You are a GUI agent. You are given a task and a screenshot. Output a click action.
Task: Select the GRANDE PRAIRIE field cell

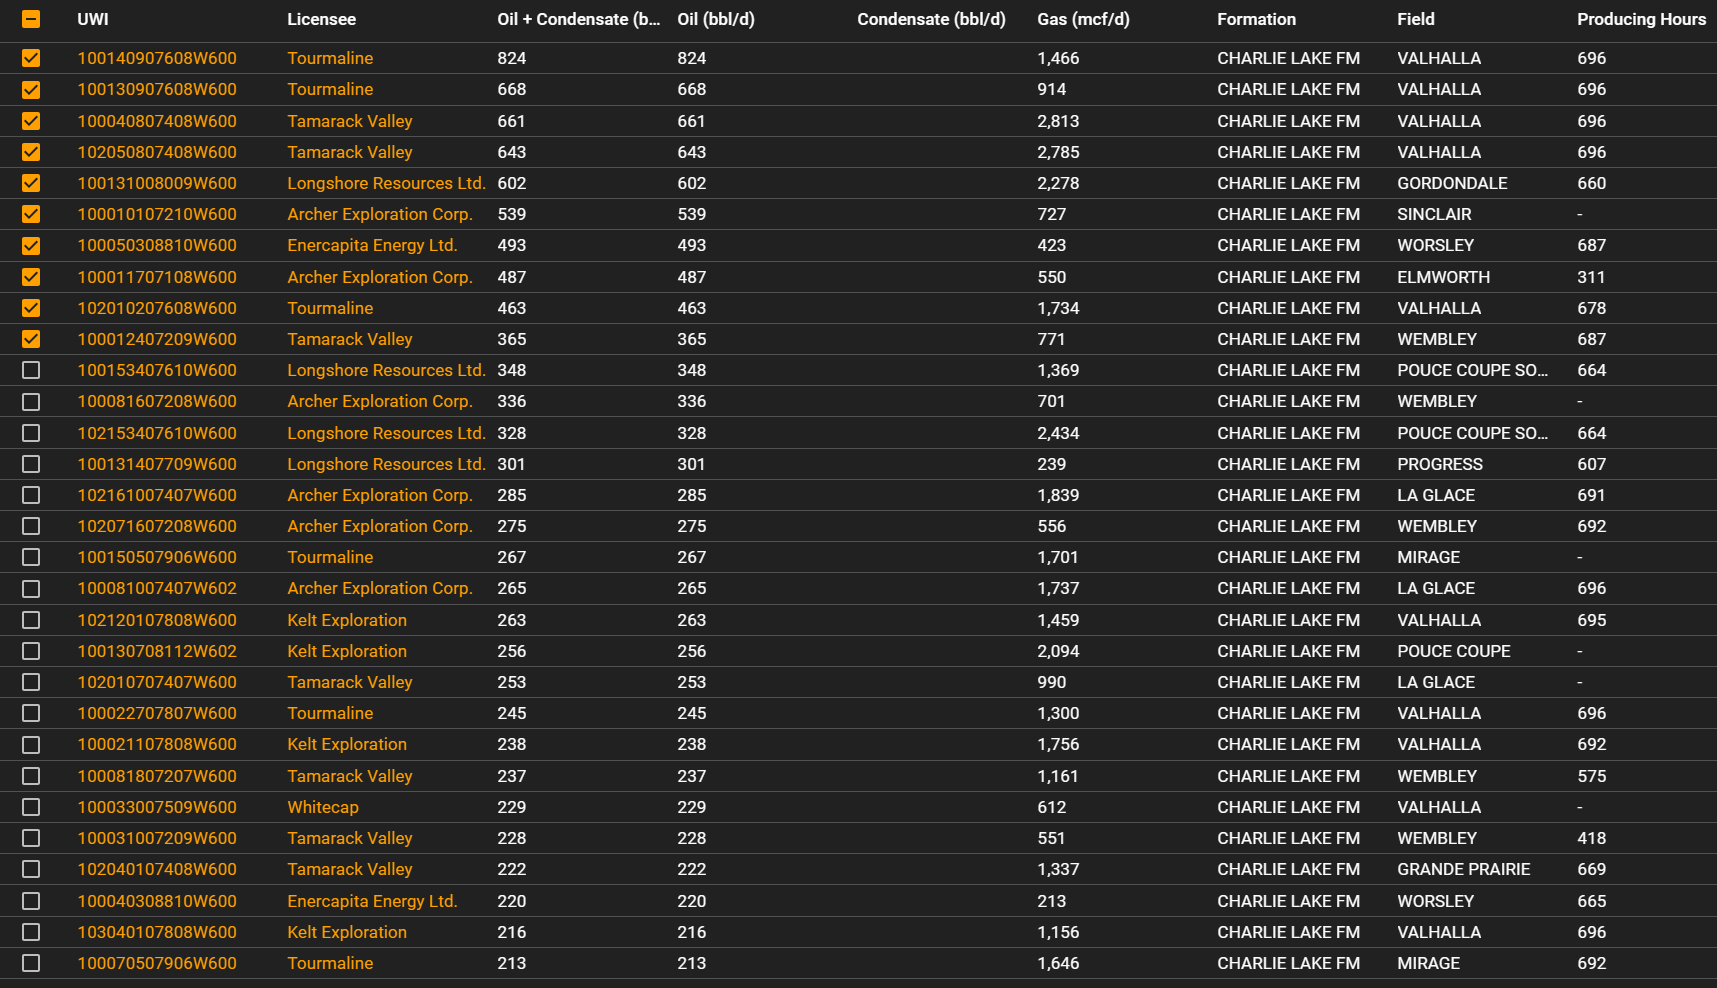tap(1464, 869)
